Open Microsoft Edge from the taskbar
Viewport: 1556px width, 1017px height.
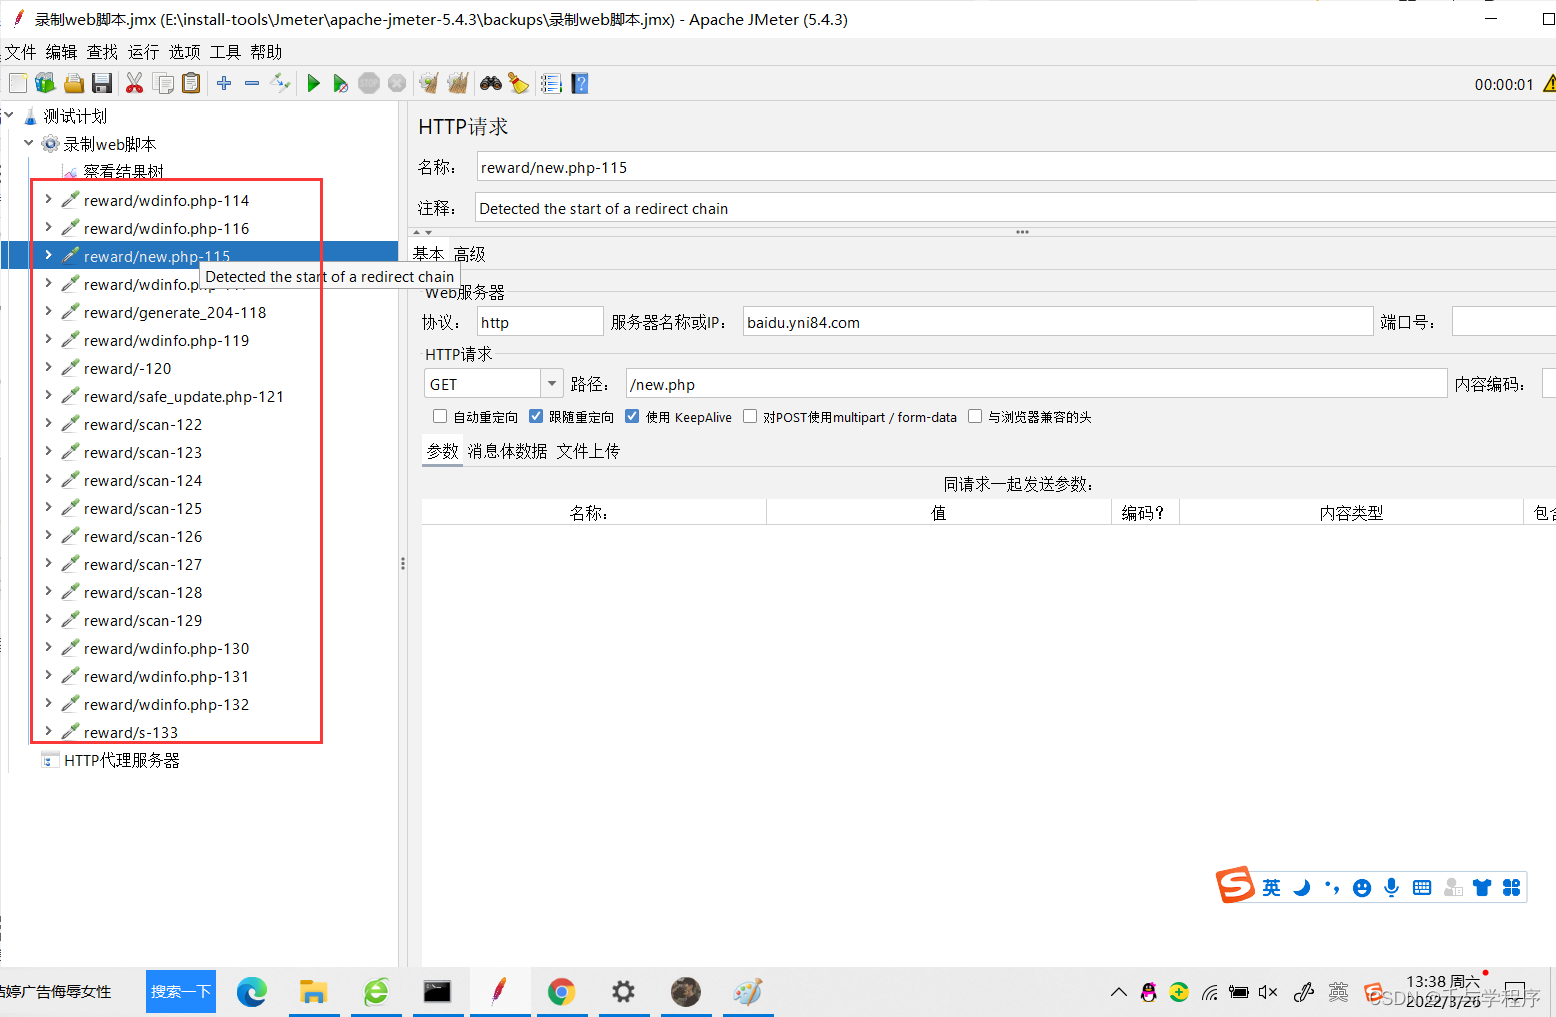pyautogui.click(x=251, y=992)
